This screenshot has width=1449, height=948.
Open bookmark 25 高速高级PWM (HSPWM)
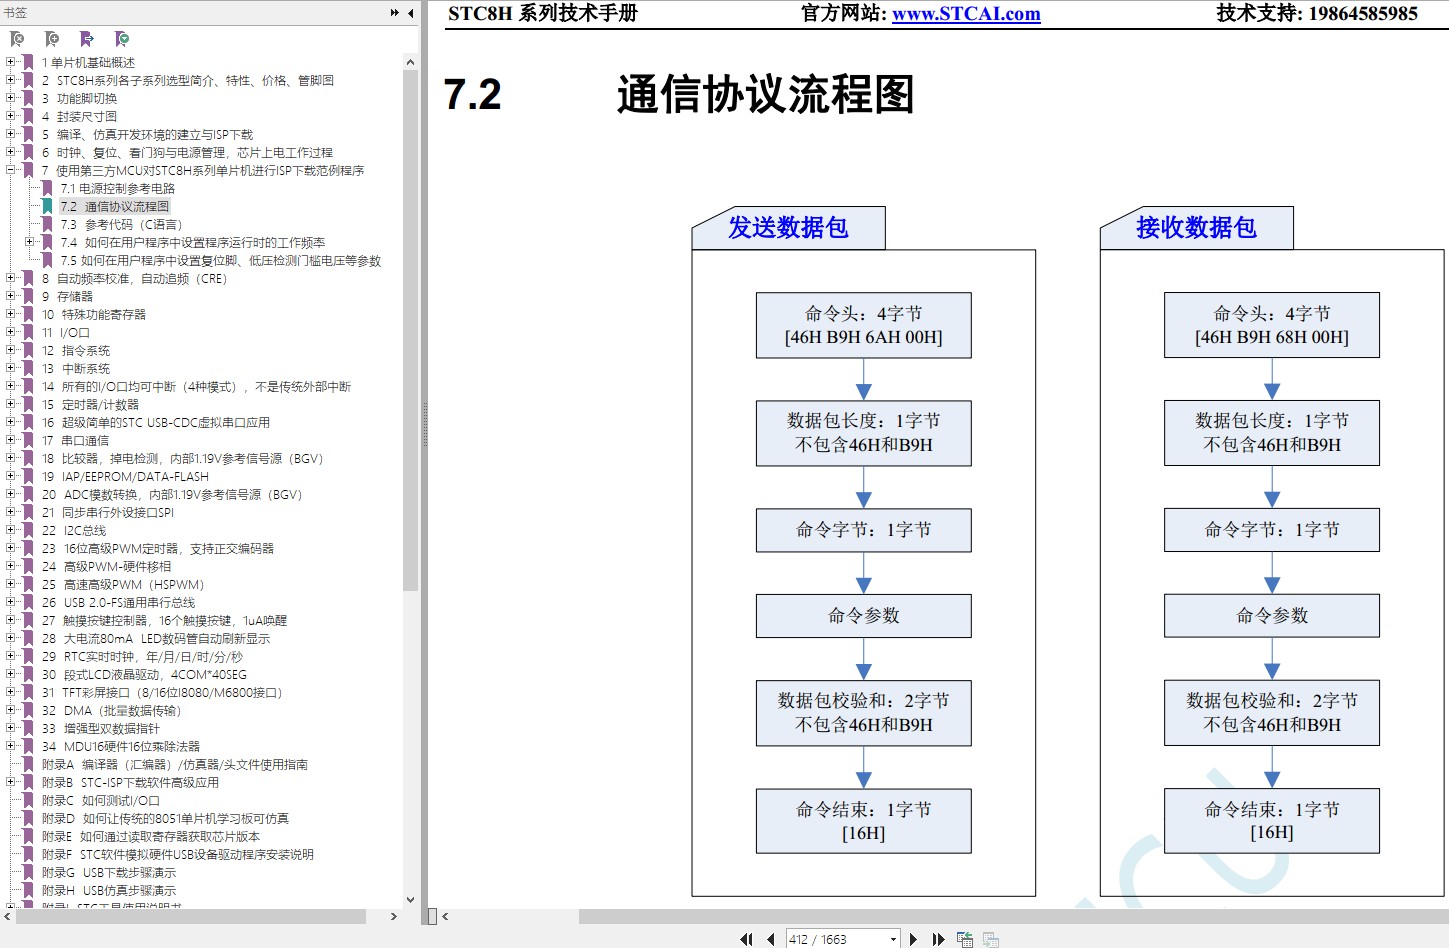(x=123, y=584)
